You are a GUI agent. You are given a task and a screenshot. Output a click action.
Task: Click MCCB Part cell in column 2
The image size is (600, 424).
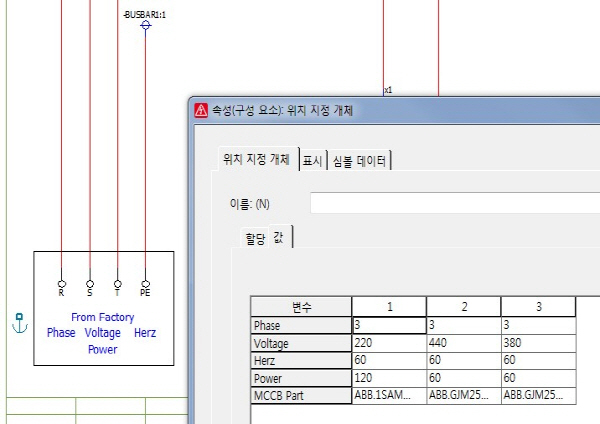click(x=464, y=395)
